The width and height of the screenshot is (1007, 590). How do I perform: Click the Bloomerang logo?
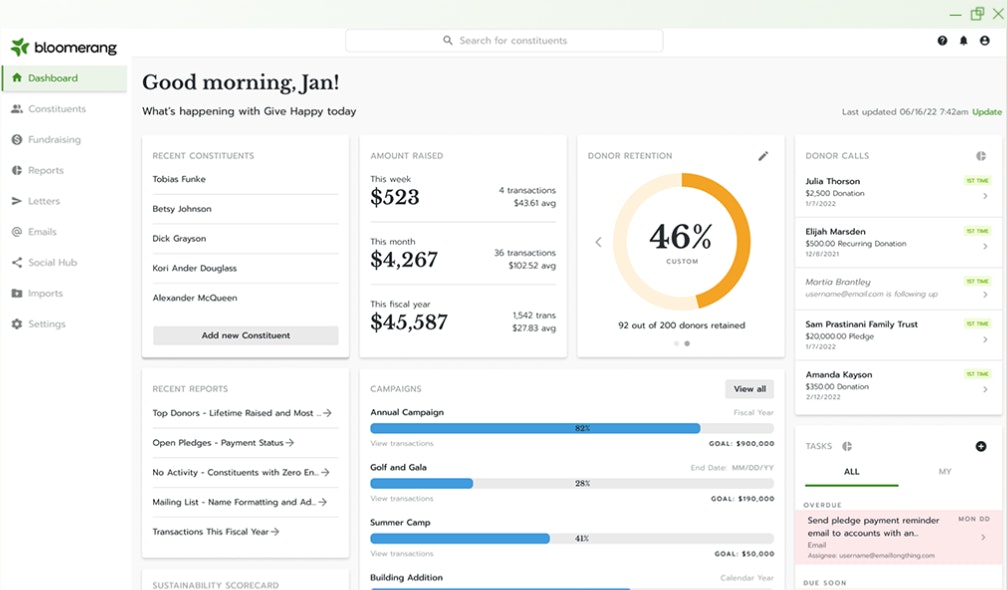point(64,47)
